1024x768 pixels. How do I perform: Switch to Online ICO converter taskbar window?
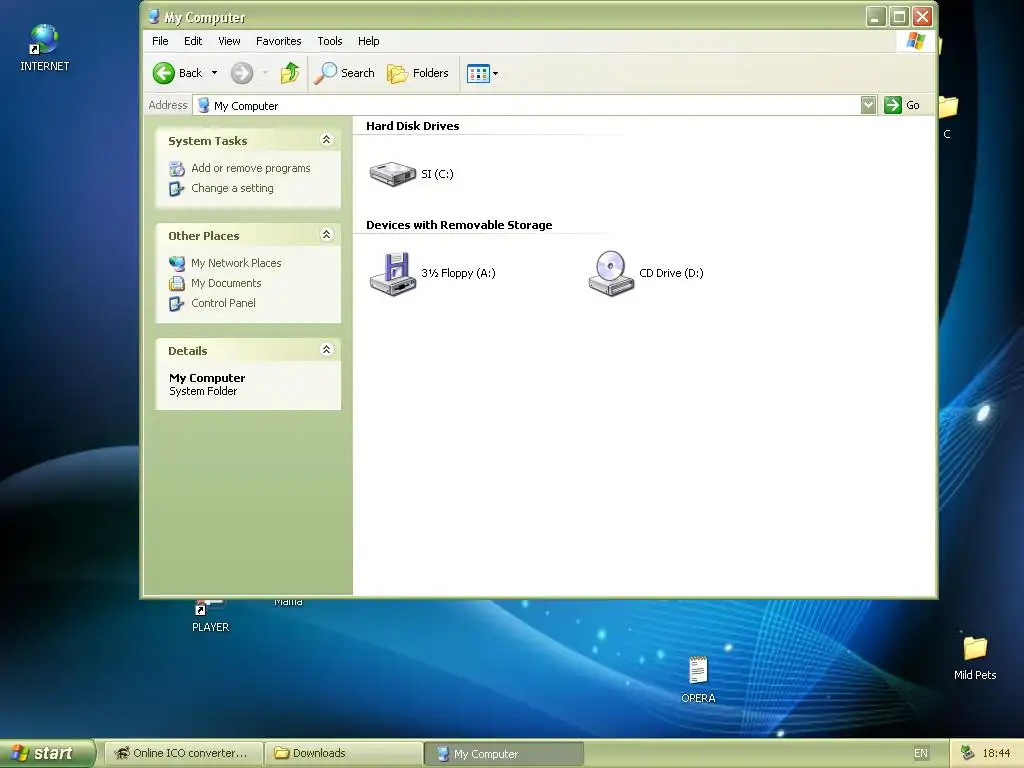tap(184, 754)
